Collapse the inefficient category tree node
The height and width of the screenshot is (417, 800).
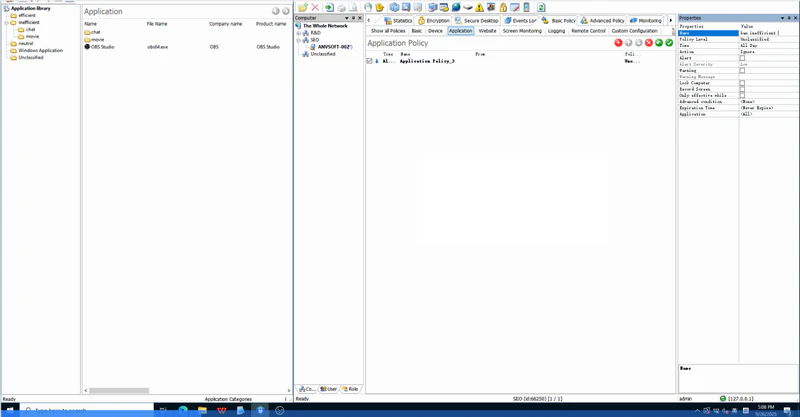(7, 22)
